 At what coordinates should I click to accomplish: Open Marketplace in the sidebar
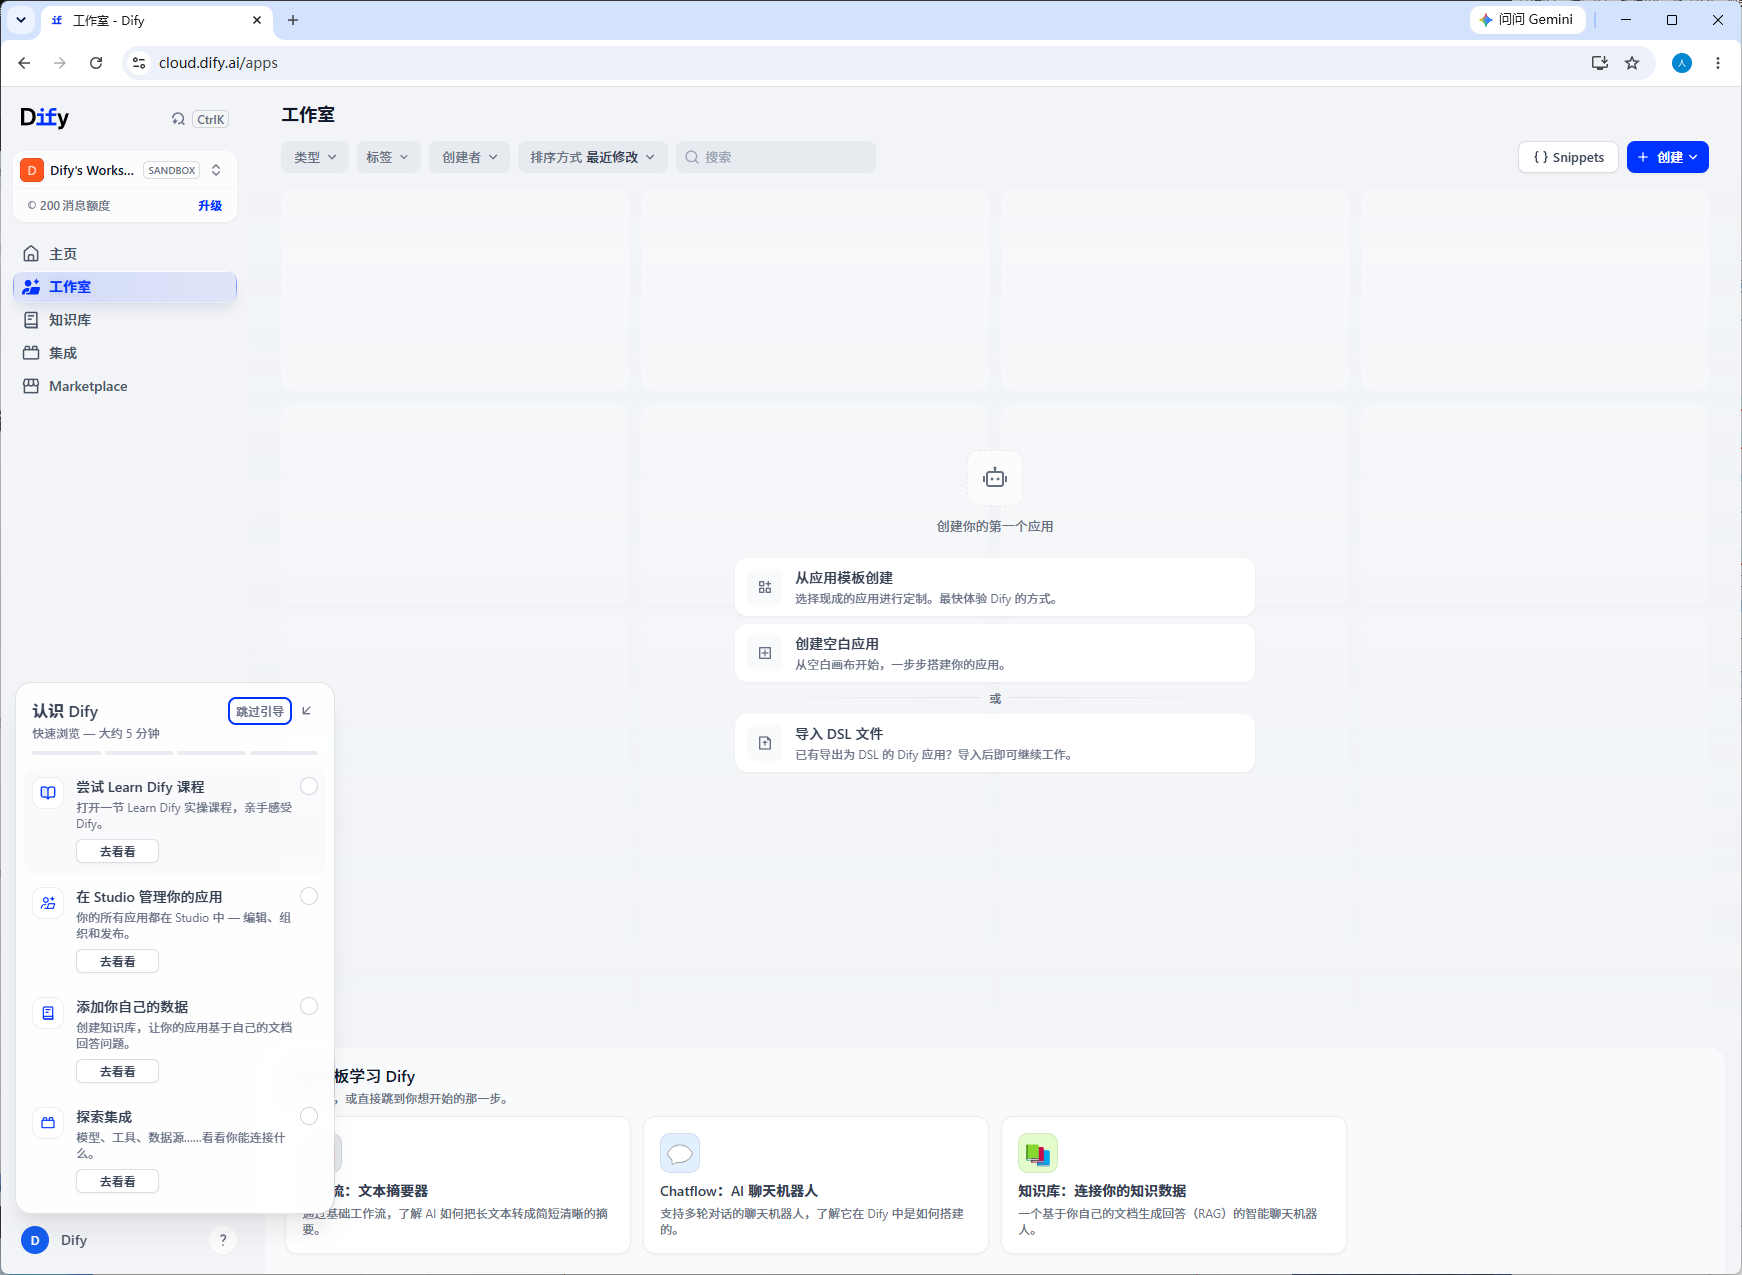pos(125,386)
